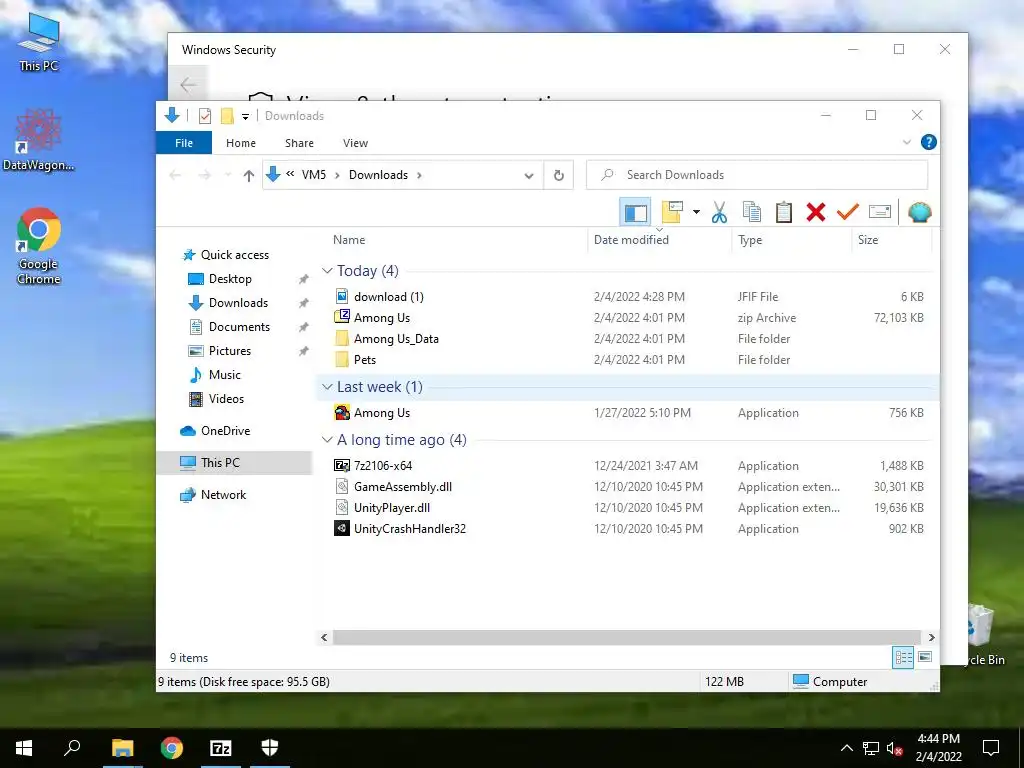1024x768 pixels.
Task: Click the preview pane toggle icon in toolbar
Action: [635, 212]
